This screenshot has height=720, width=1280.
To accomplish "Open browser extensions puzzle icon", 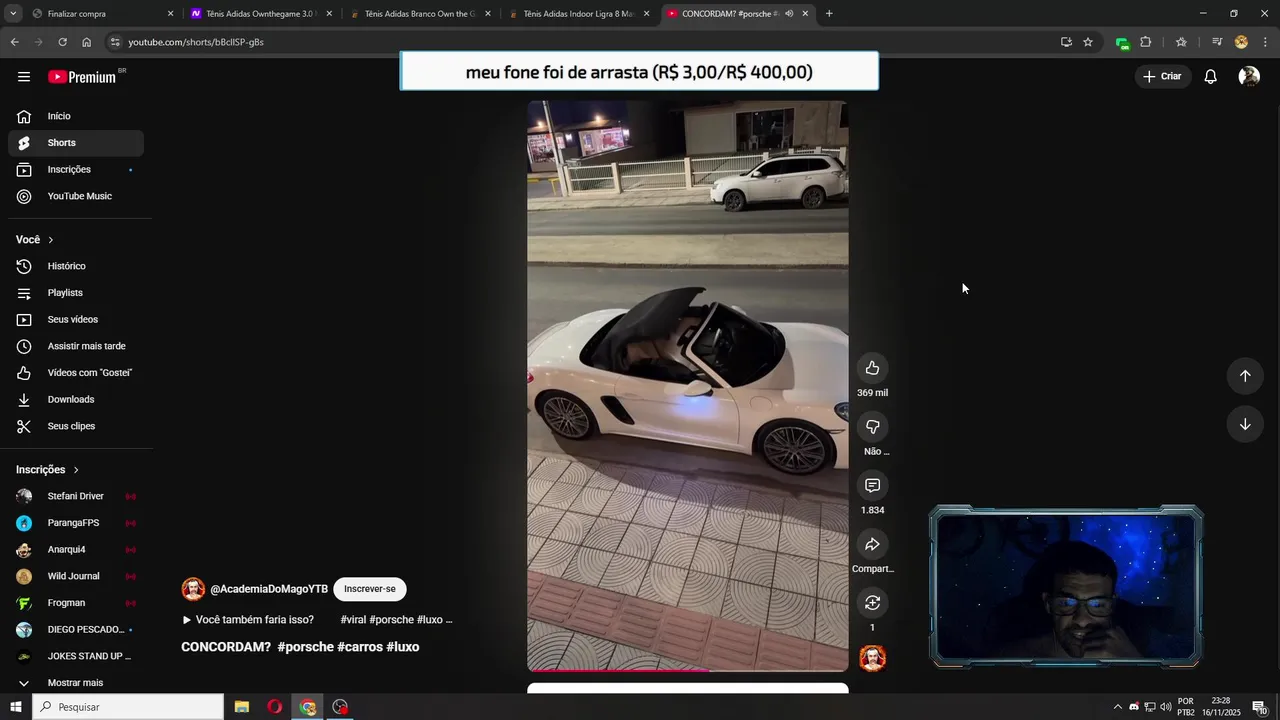I will 1146,42.
